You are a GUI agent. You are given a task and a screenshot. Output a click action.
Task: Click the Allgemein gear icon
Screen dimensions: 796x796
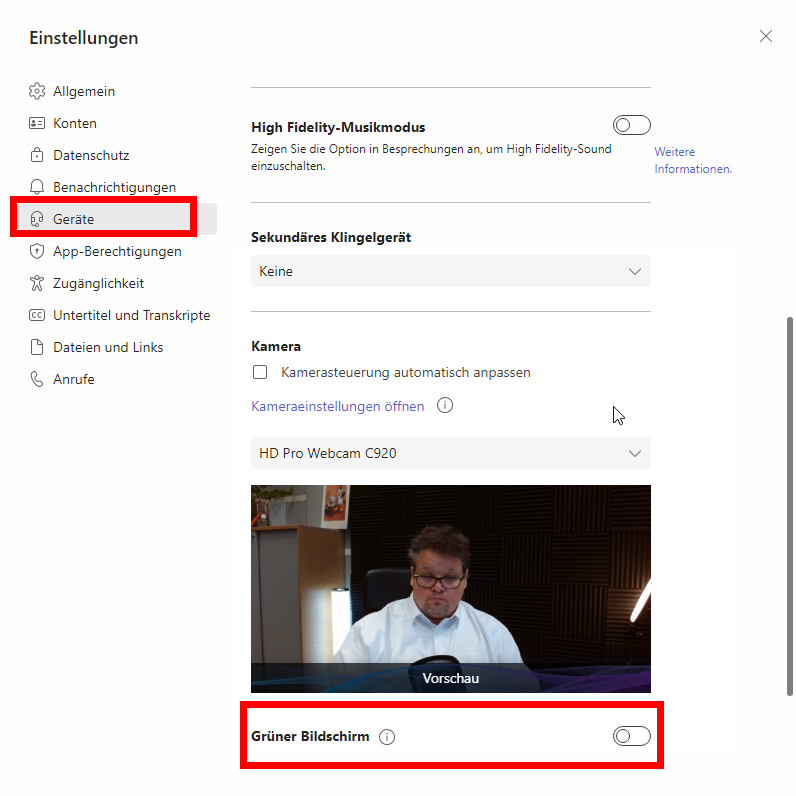pyautogui.click(x=37, y=91)
